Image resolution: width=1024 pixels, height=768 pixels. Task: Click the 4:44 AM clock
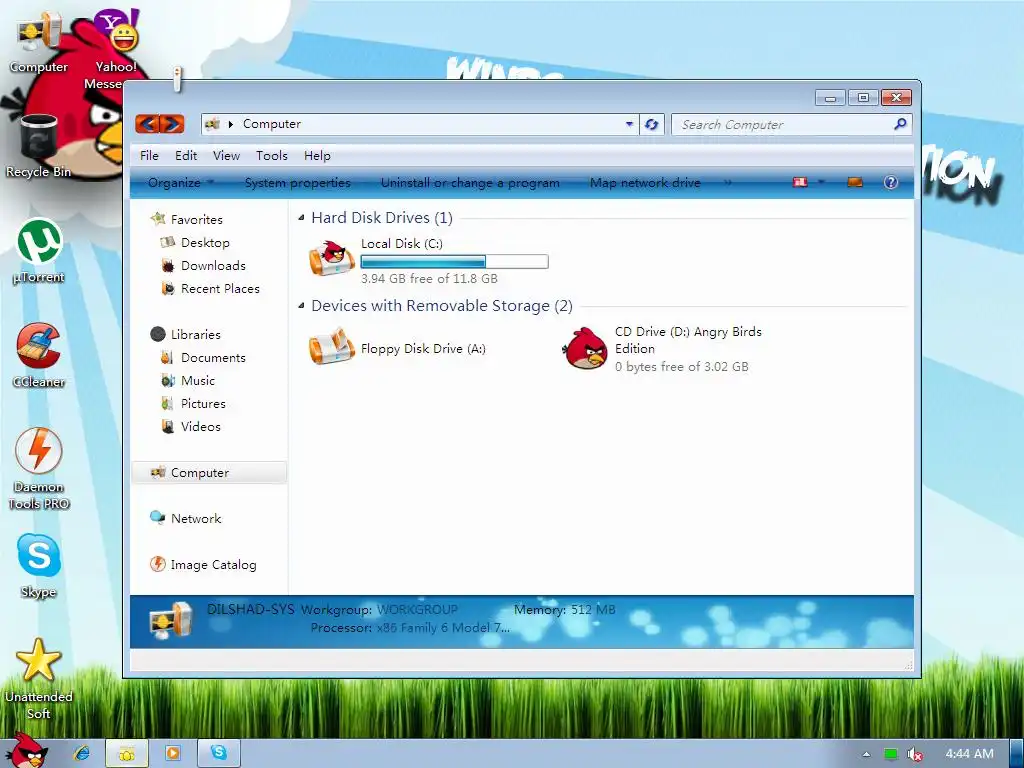(970, 754)
